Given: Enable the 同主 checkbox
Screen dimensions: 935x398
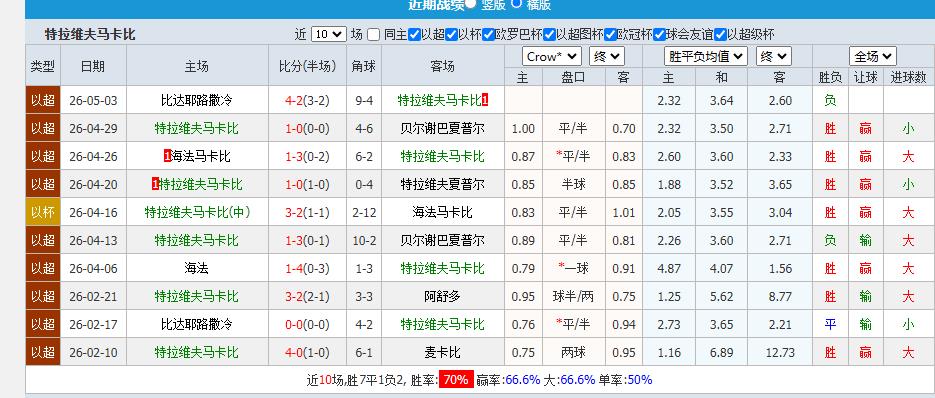Looking at the screenshot, I should pos(374,35).
